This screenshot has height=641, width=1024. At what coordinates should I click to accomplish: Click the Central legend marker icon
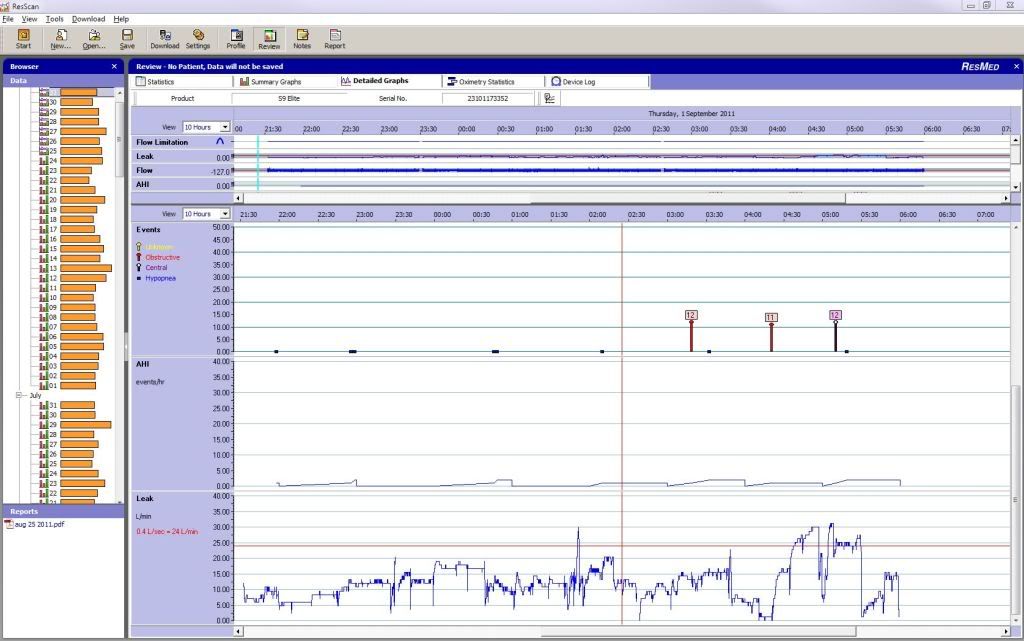(x=138, y=268)
